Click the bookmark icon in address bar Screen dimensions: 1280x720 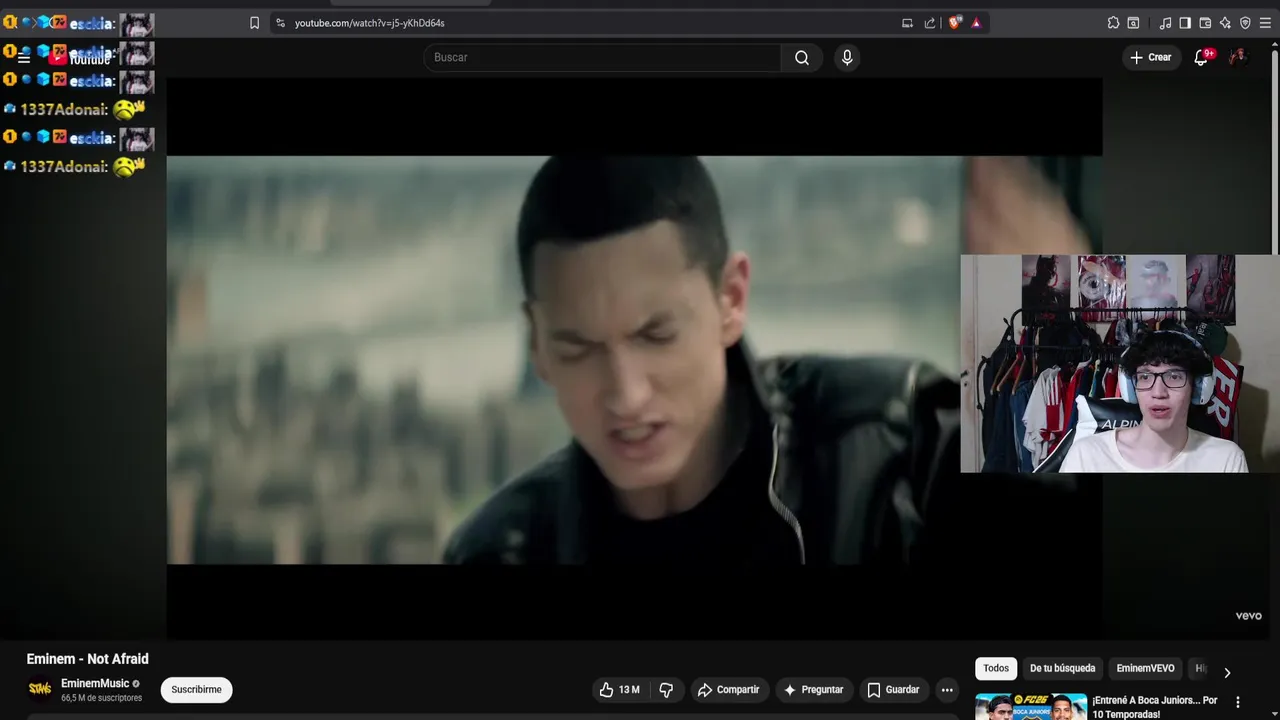tap(254, 23)
